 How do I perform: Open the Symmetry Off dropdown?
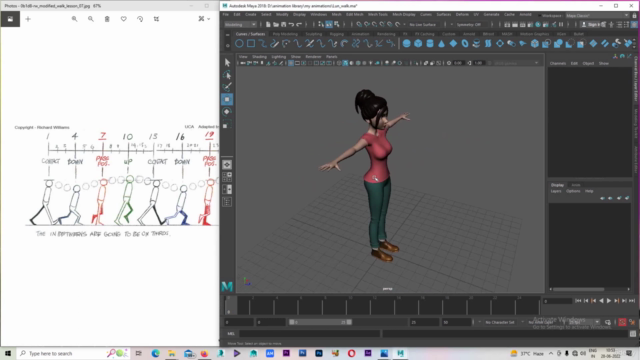point(473,24)
